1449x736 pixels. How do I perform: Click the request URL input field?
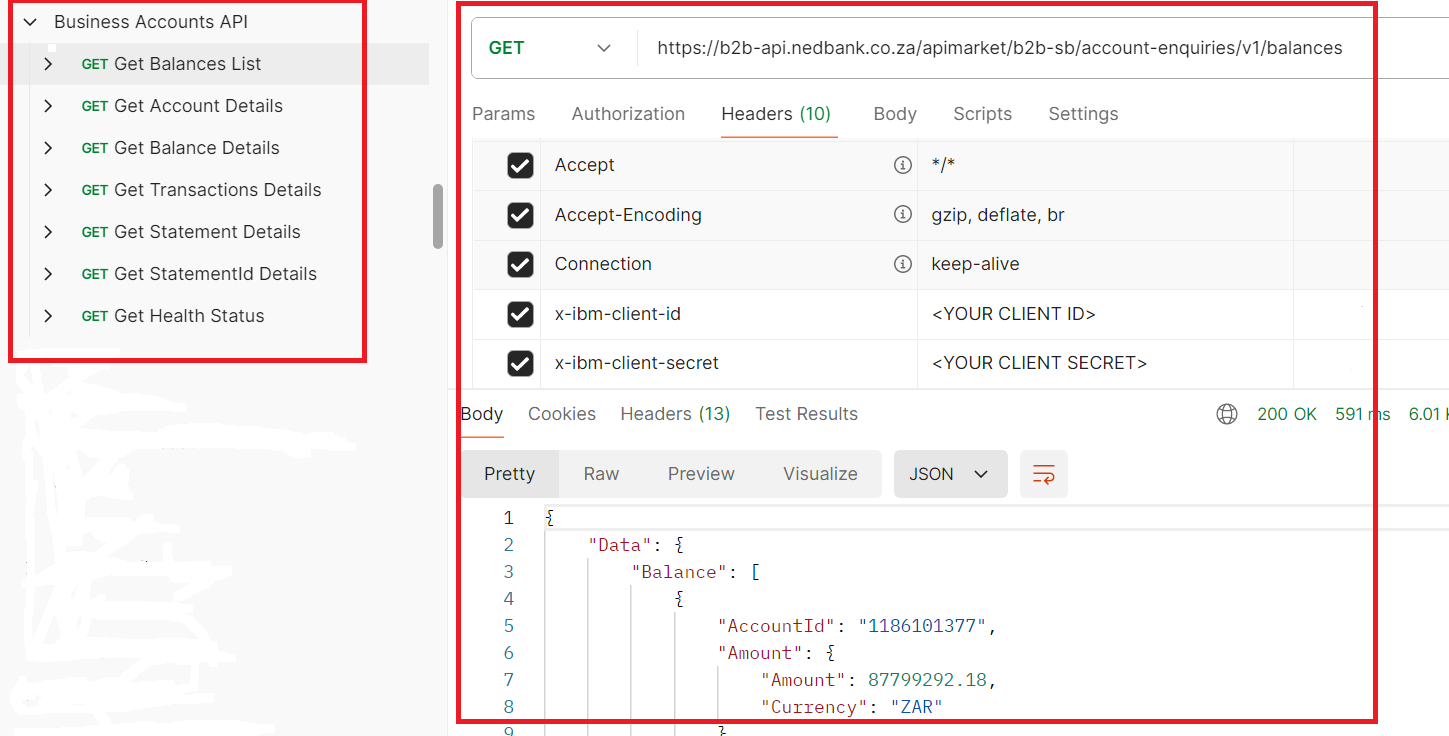(1000, 48)
